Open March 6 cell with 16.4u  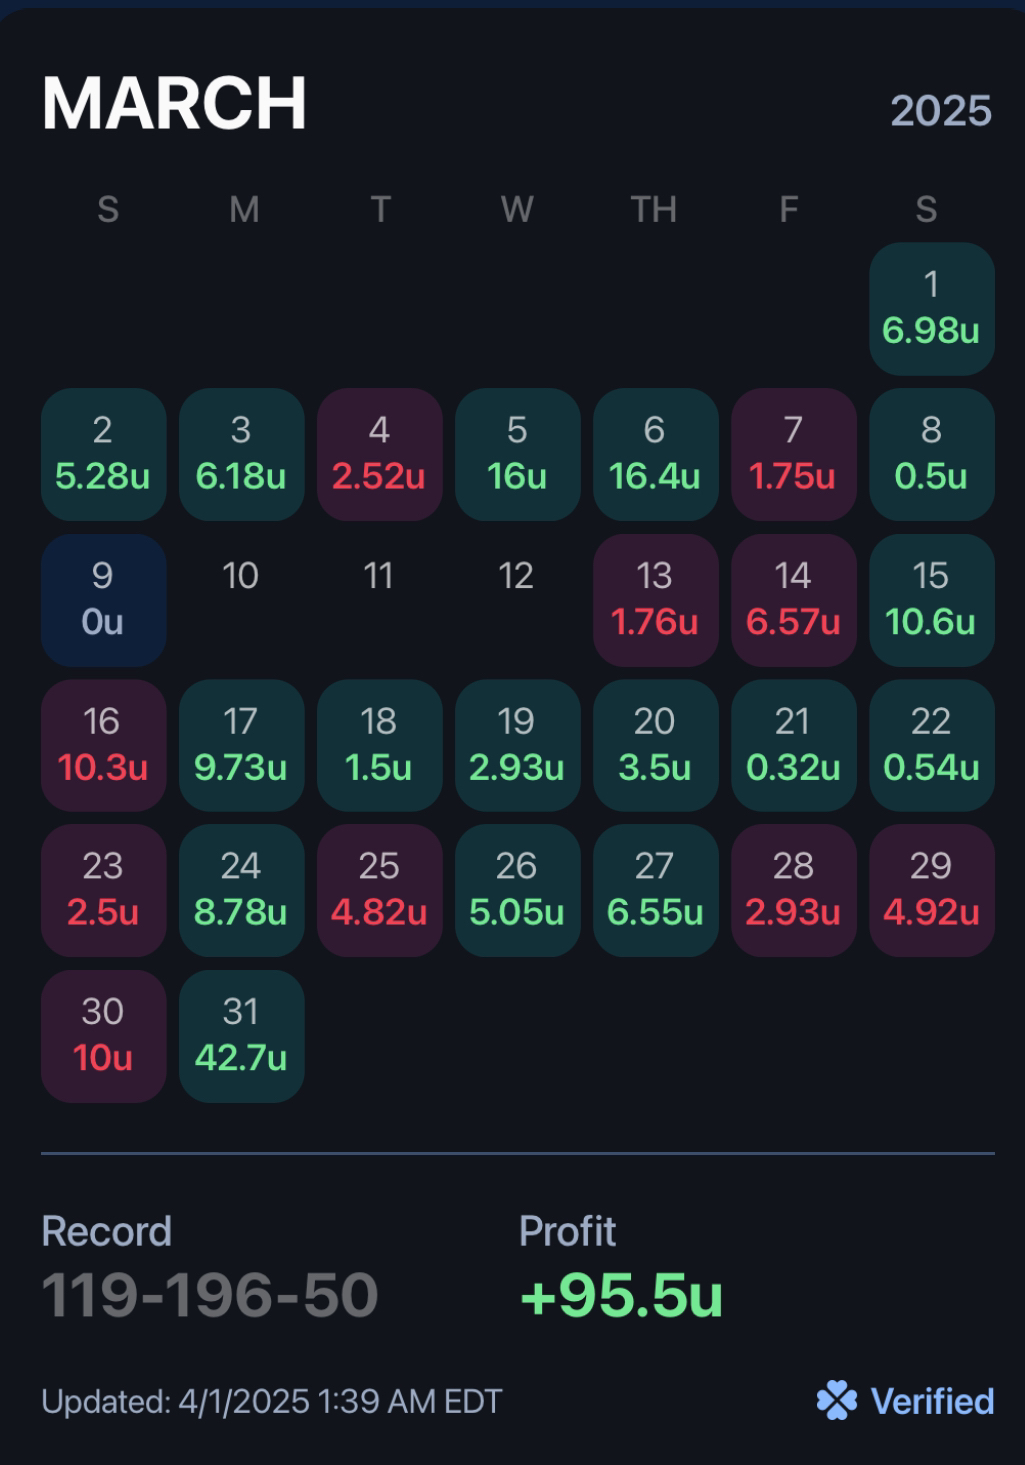click(x=656, y=455)
